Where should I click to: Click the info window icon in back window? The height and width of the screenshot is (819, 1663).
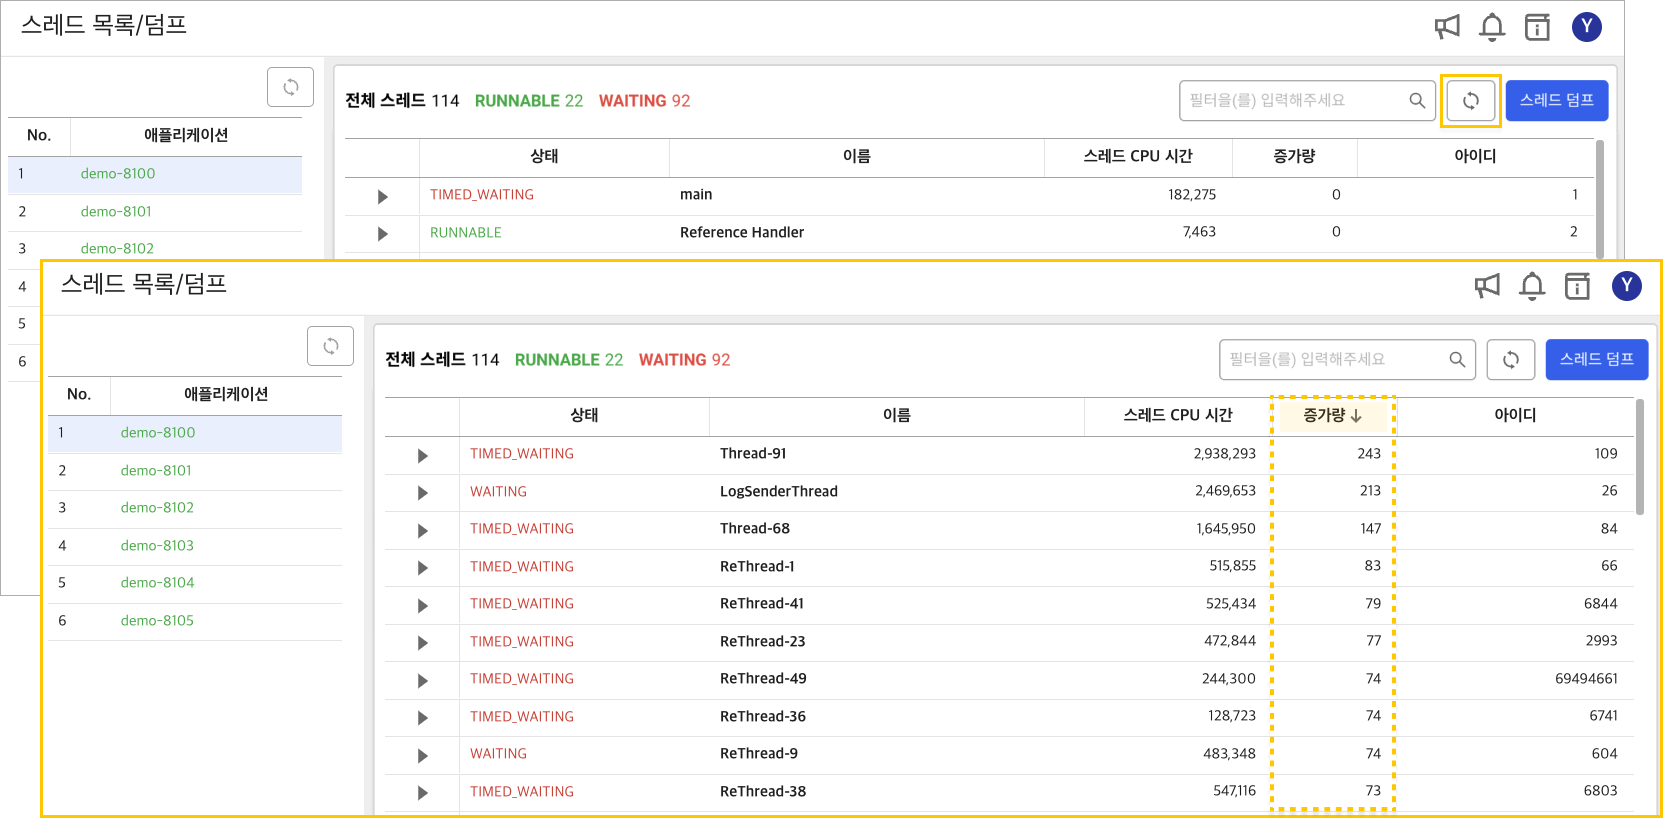tap(1537, 27)
